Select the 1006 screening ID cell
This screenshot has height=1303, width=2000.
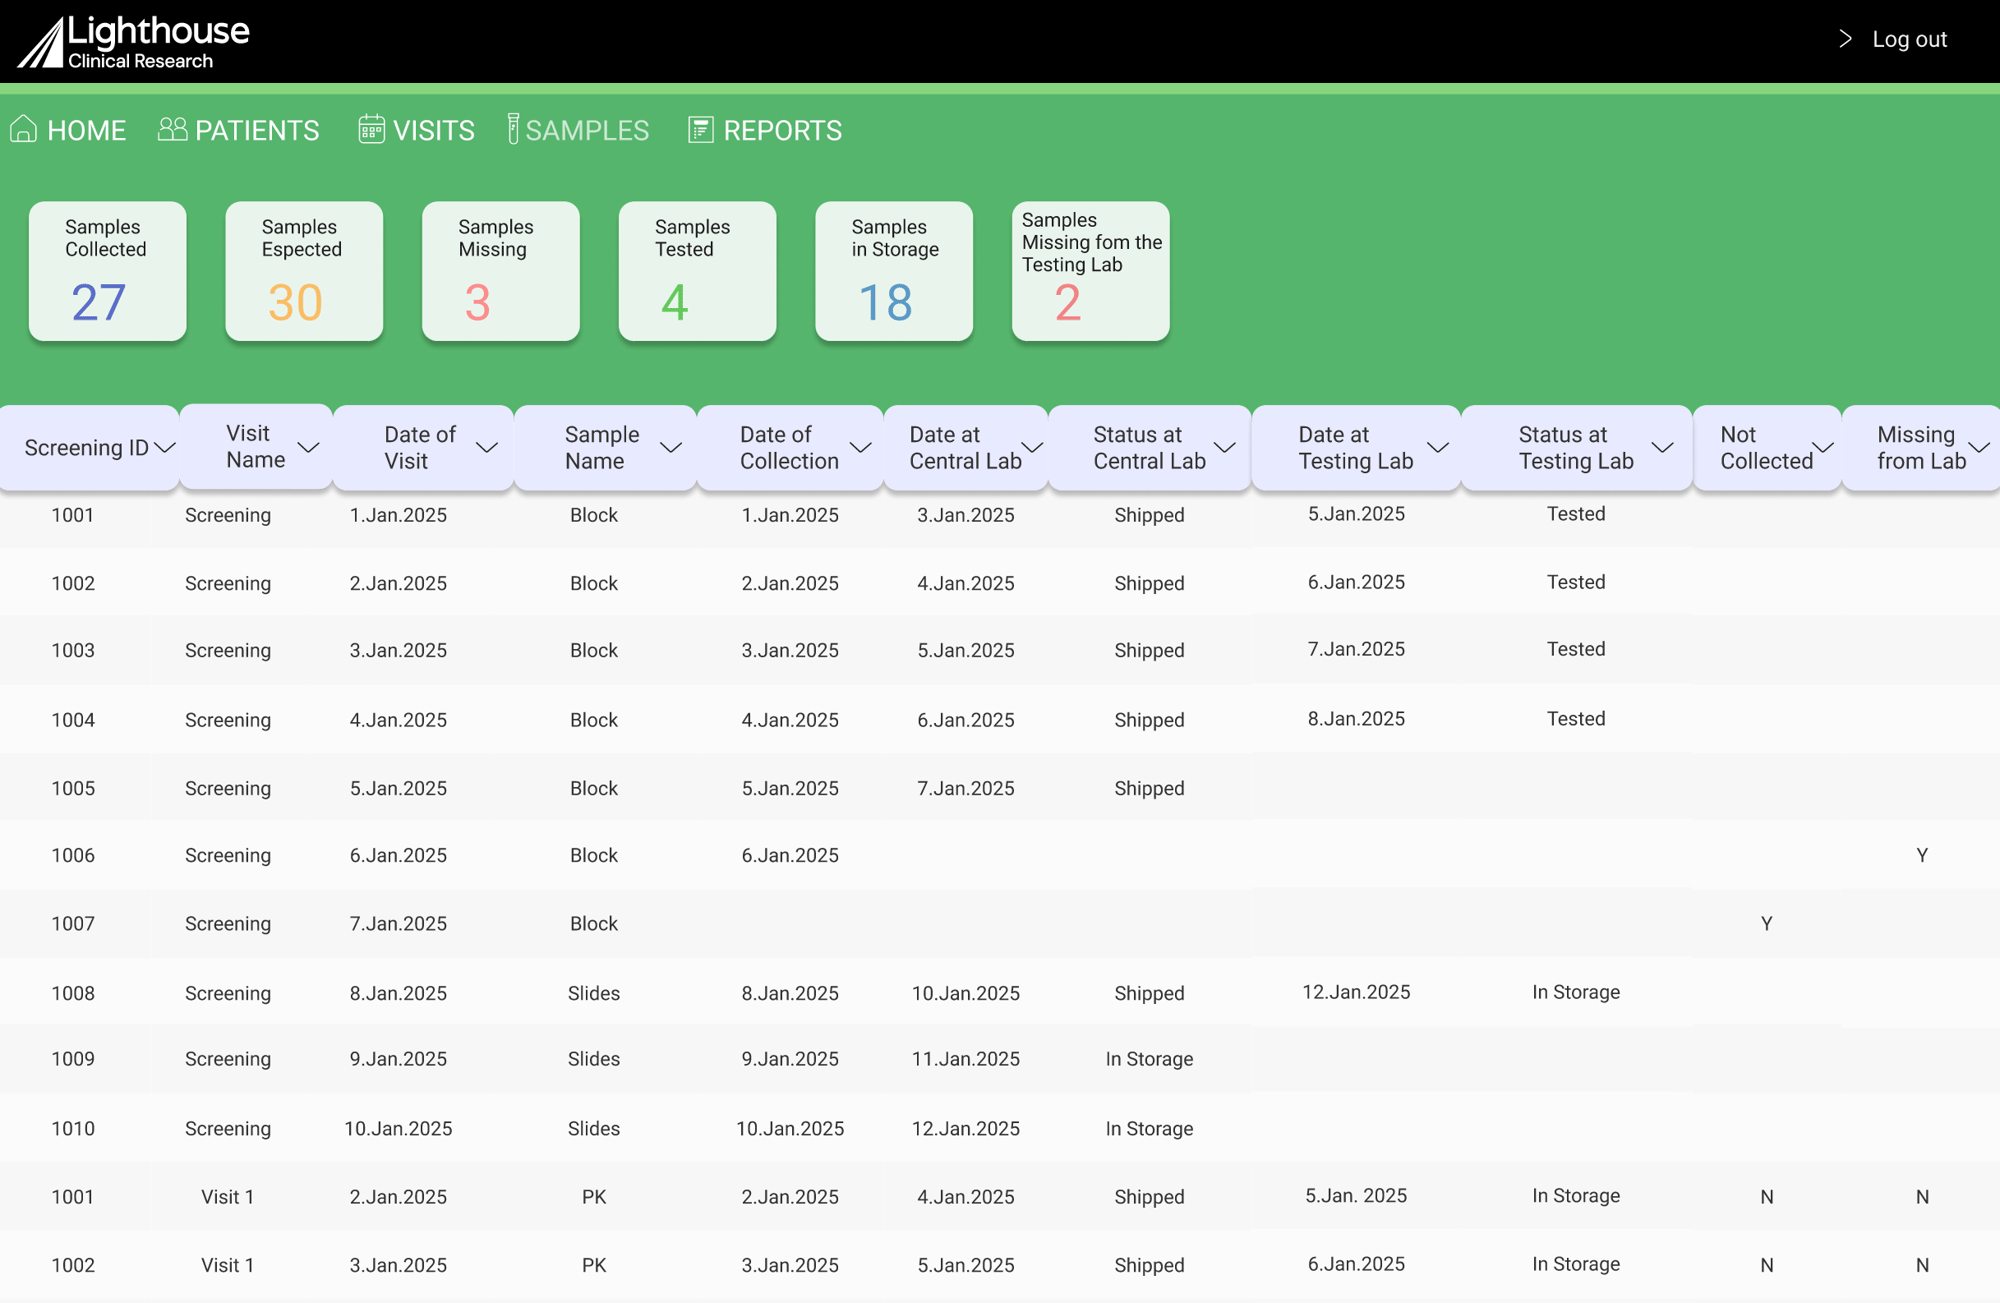click(x=73, y=855)
